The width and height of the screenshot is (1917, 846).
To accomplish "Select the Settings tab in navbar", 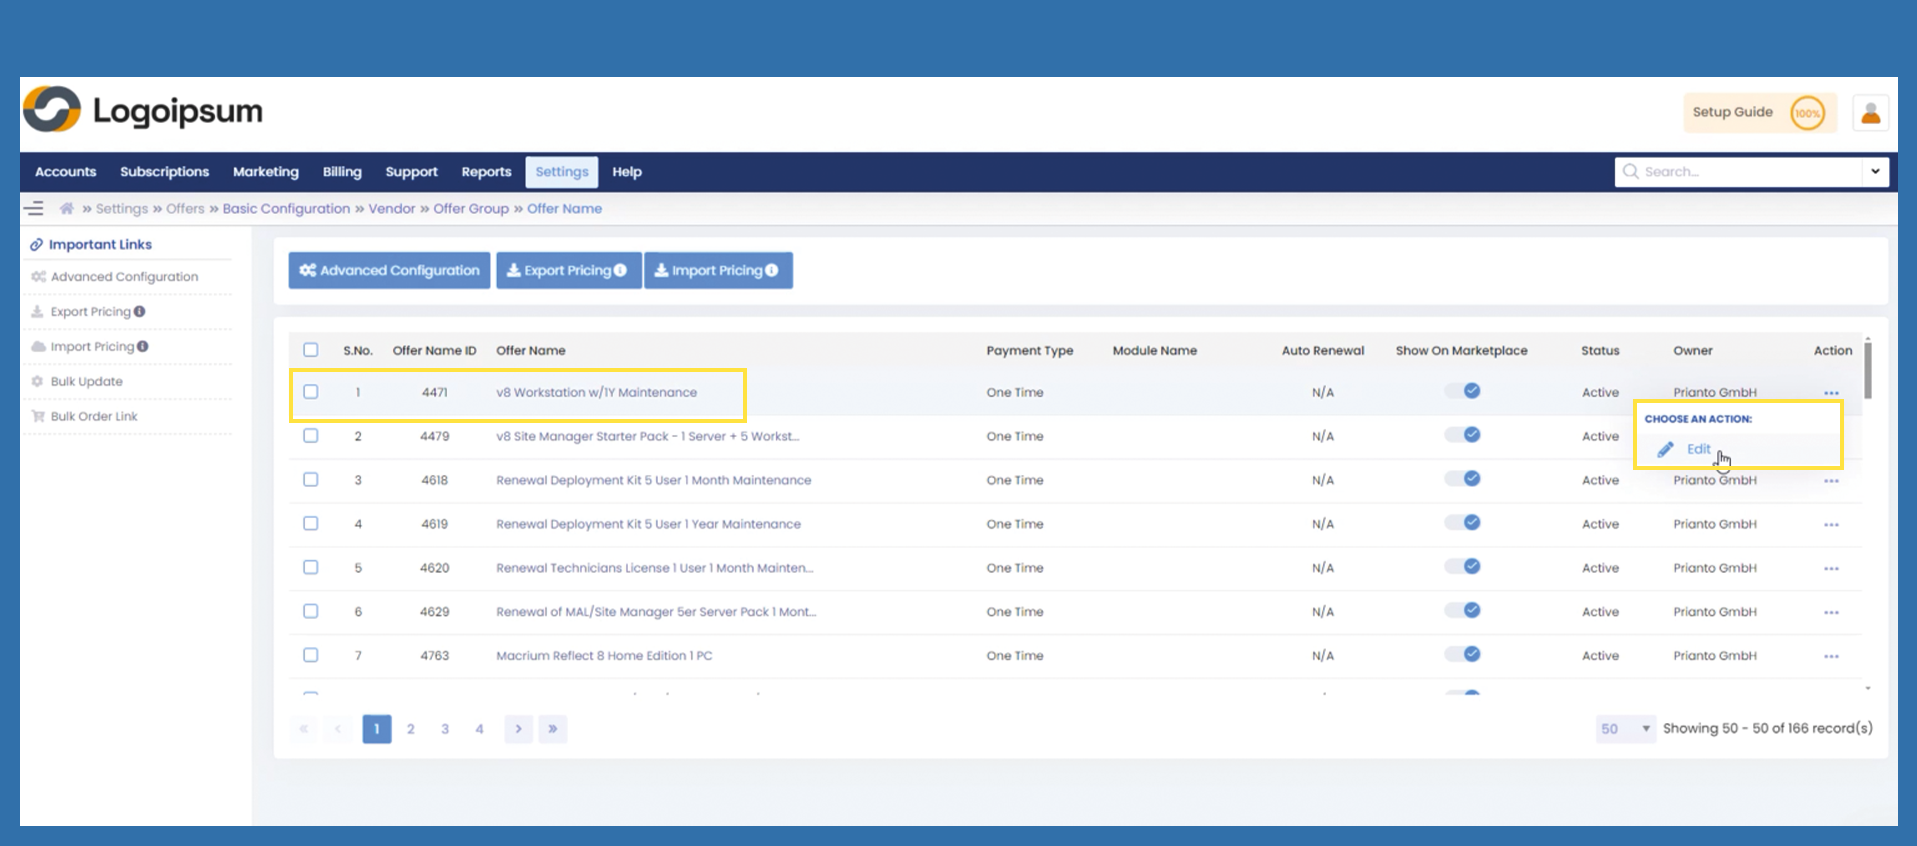I will [561, 172].
